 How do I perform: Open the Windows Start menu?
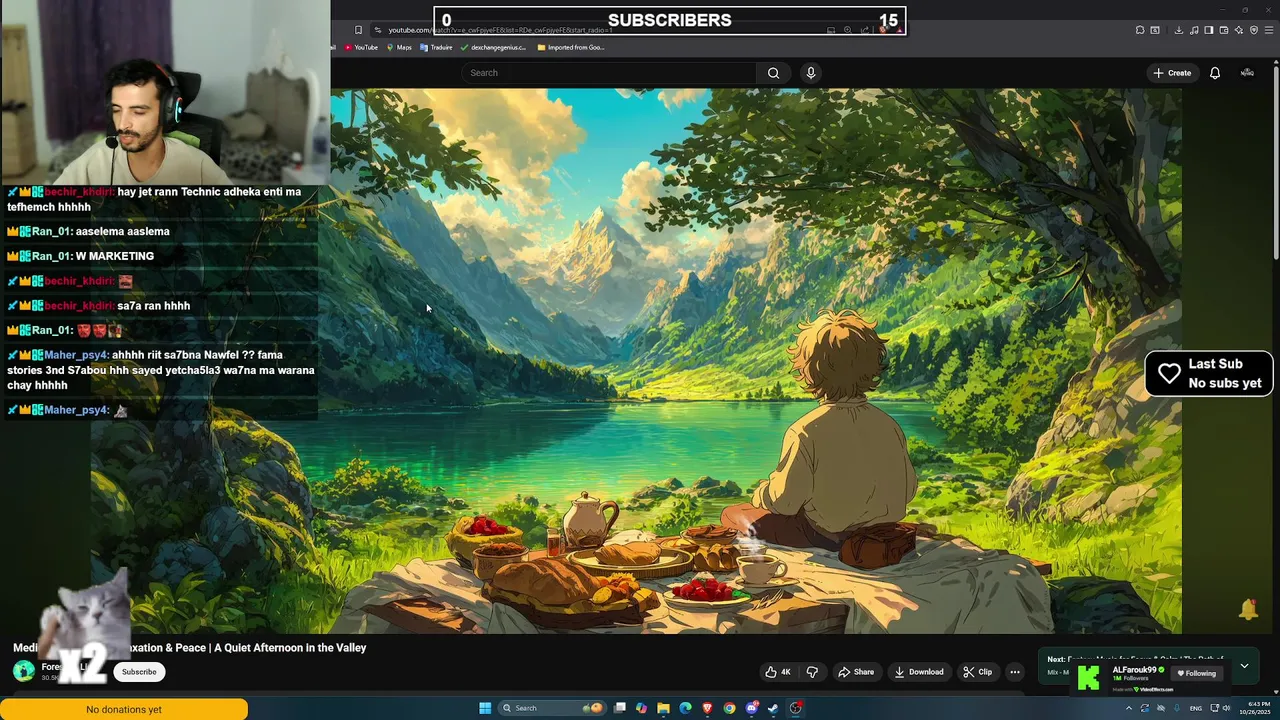click(x=485, y=708)
